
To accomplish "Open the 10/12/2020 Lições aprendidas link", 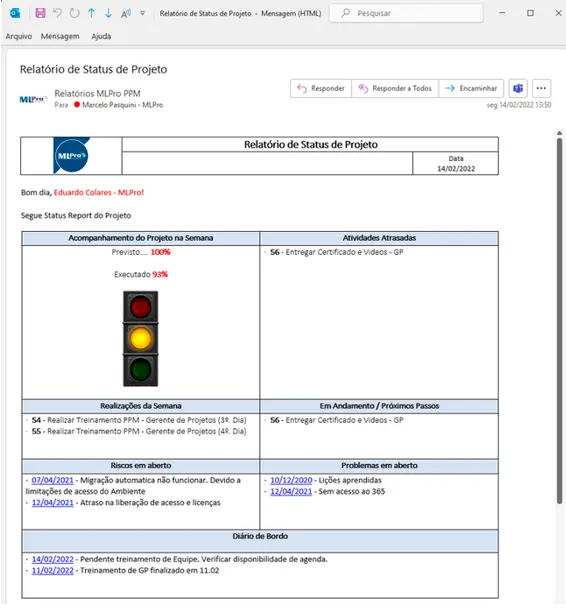I will 291,480.
